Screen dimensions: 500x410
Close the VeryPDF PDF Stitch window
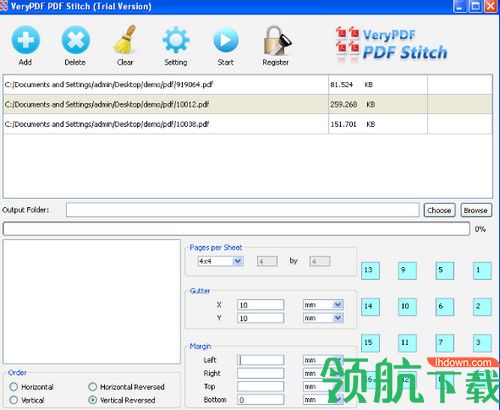tap(491, 6)
